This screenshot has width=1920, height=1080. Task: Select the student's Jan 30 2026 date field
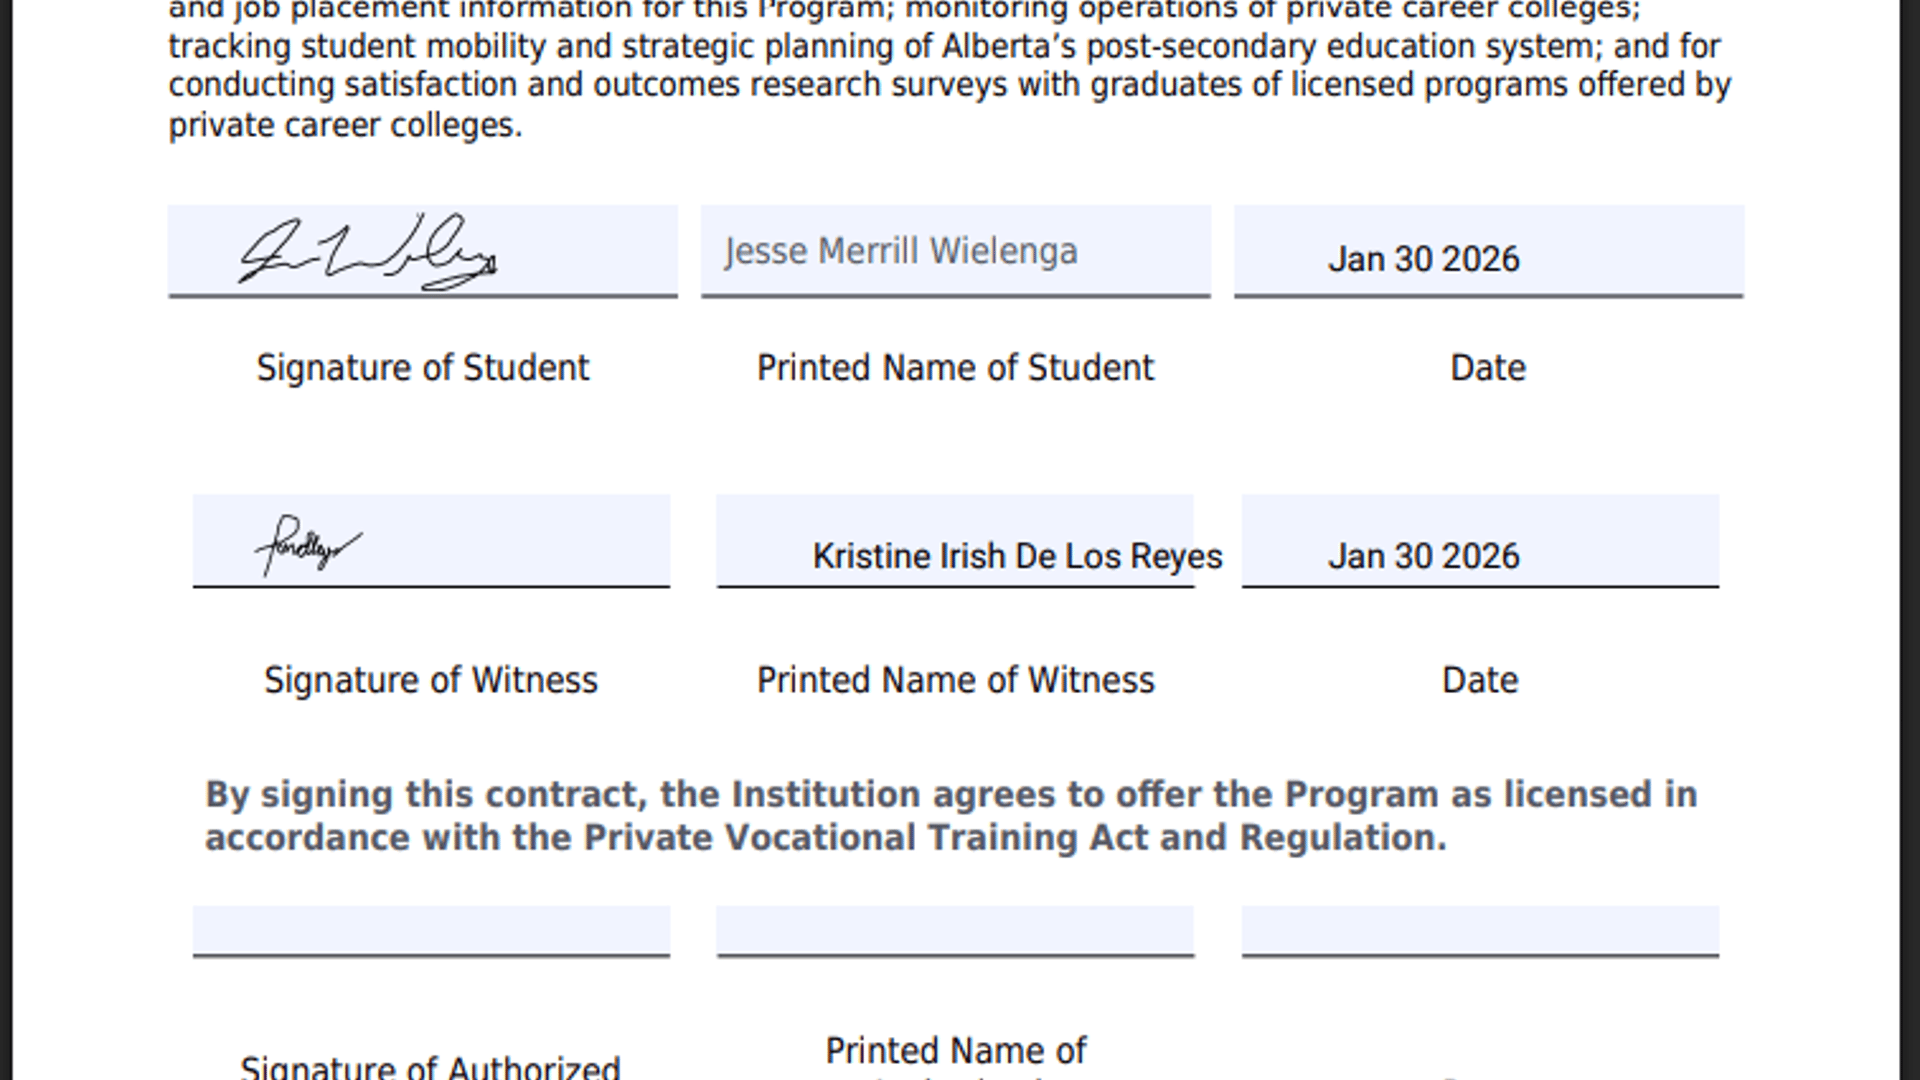1488,250
